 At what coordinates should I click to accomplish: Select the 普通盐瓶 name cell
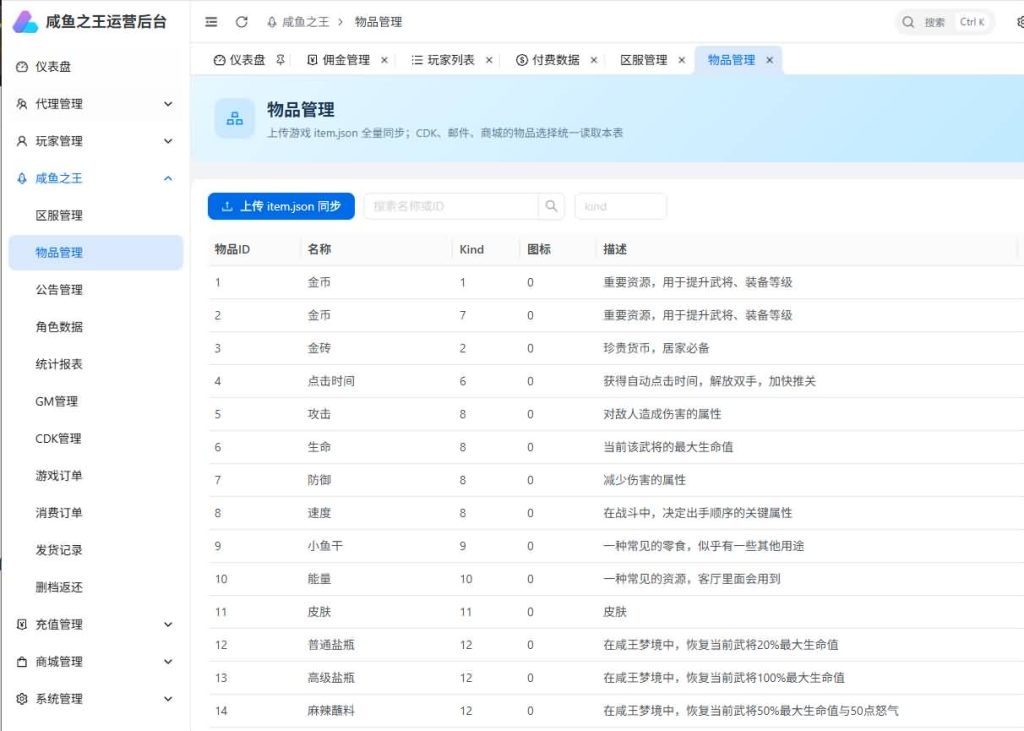[331, 645]
